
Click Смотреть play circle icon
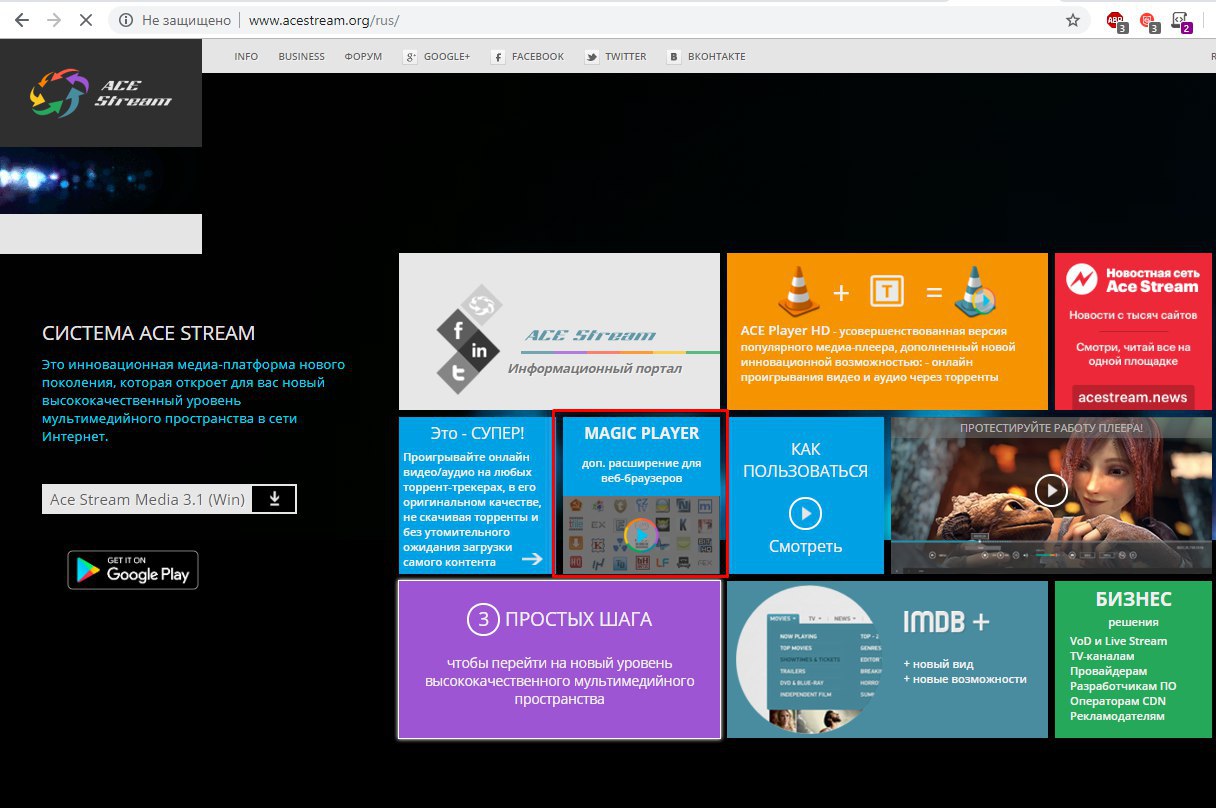[x=805, y=514]
